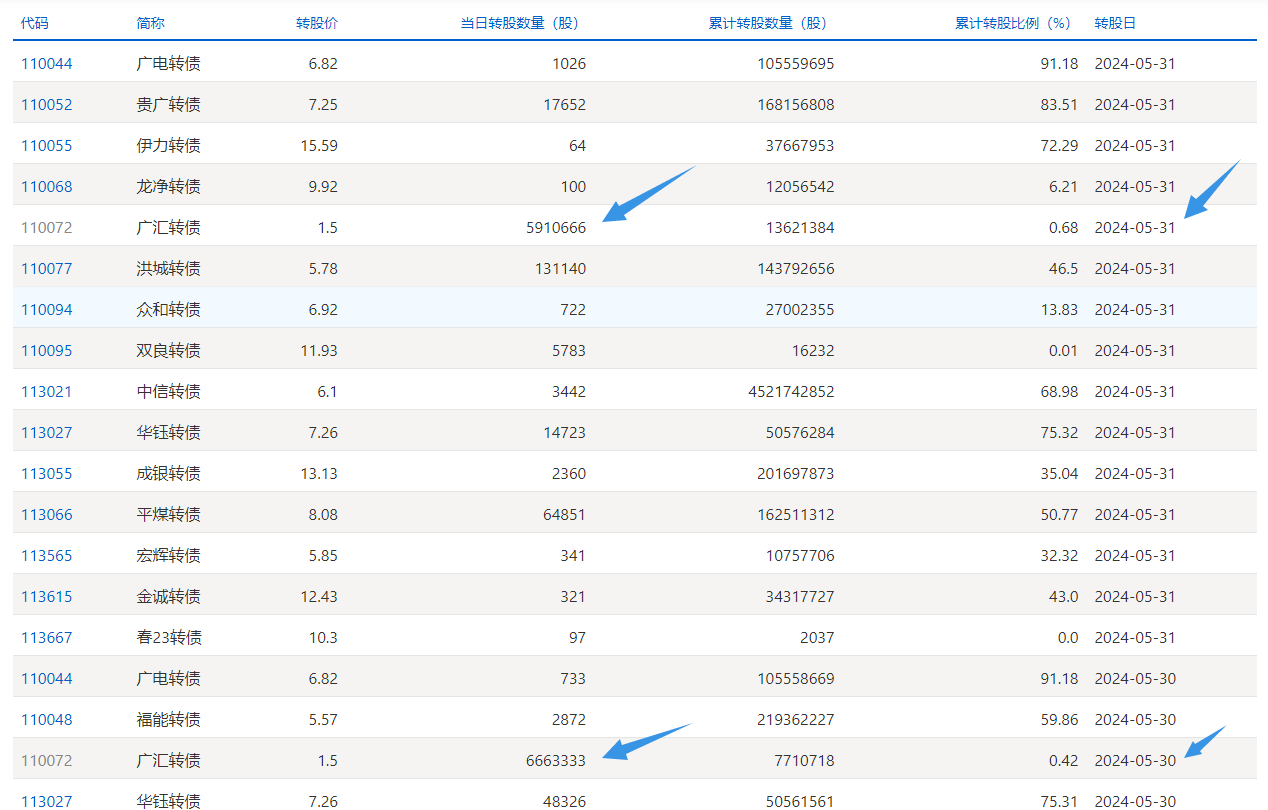Click conversion price 15.59

point(319,146)
